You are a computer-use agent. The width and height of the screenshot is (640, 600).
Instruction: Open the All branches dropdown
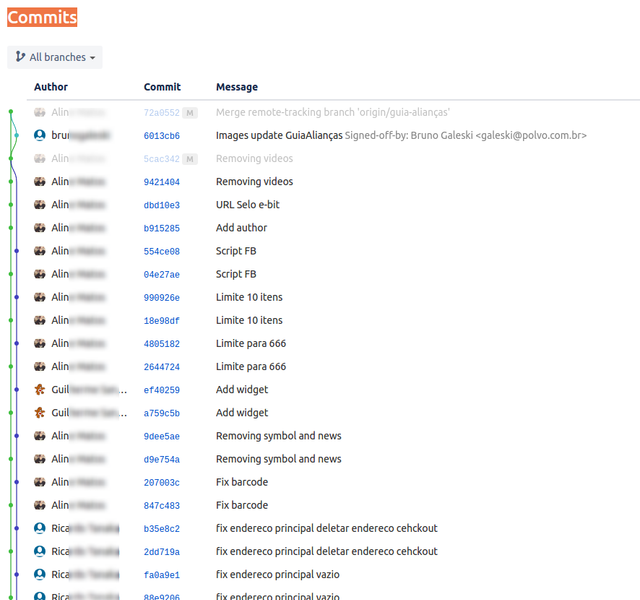click(x=55, y=57)
